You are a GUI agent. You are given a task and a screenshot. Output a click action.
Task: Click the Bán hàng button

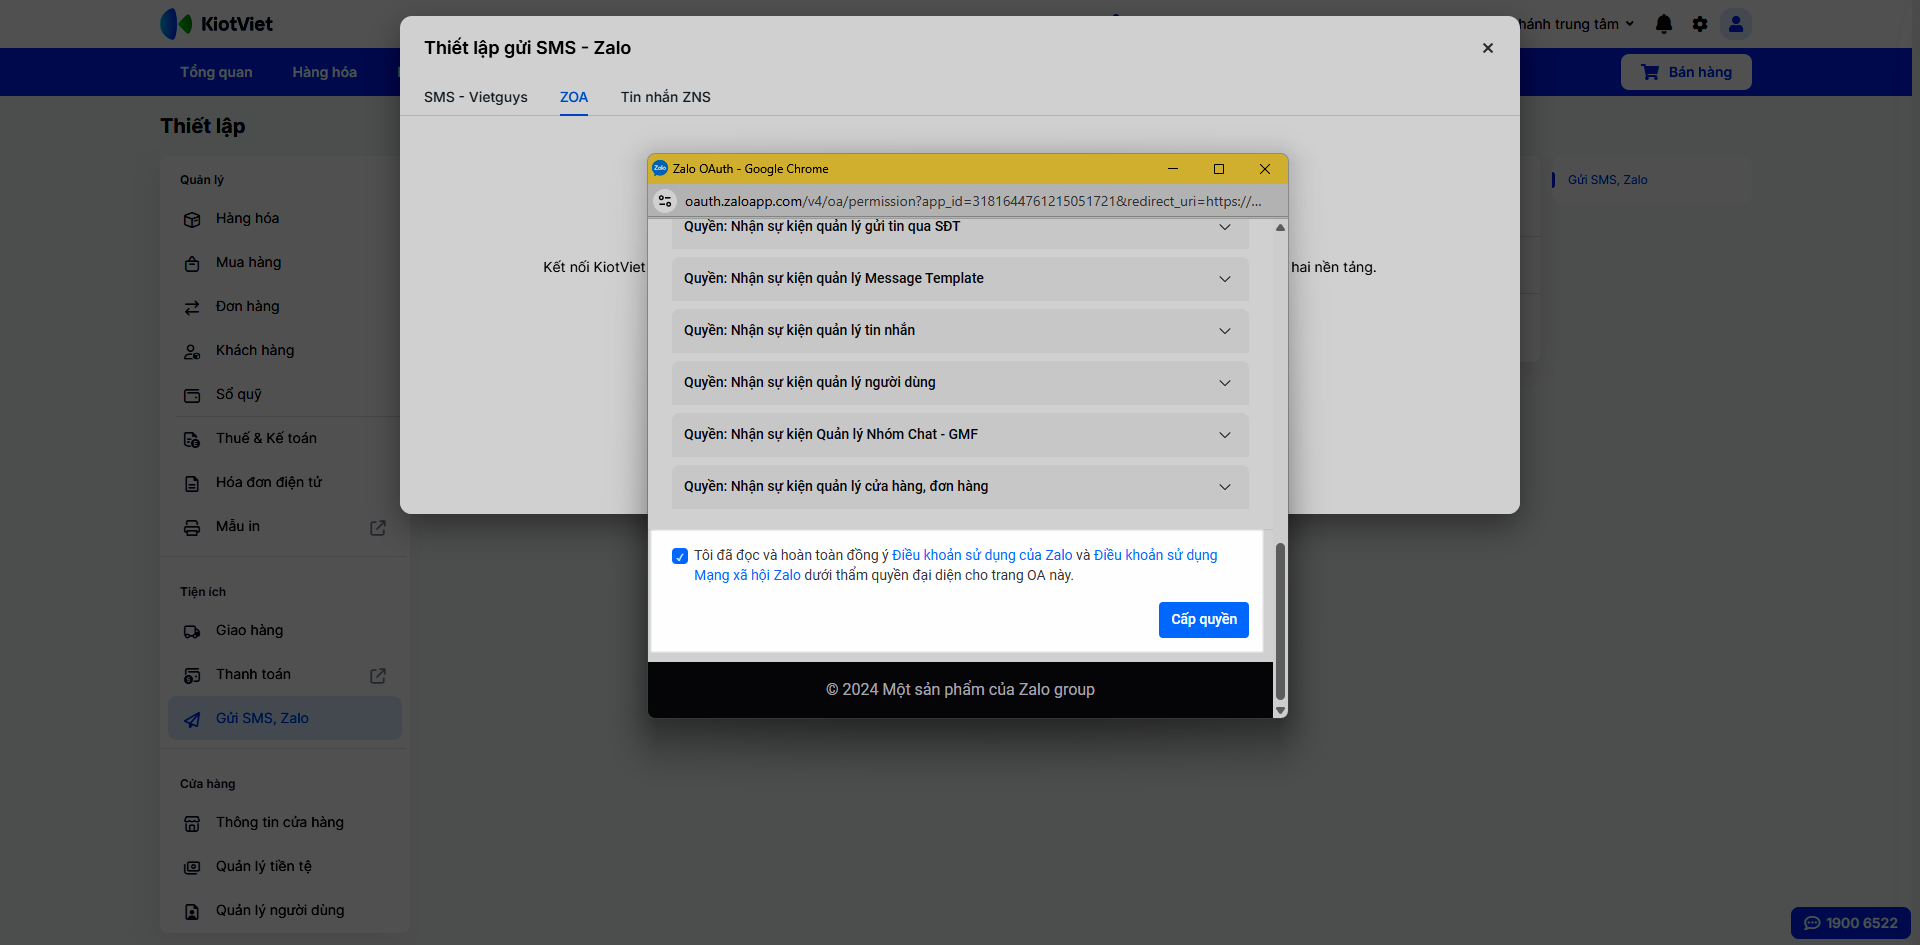[1686, 72]
